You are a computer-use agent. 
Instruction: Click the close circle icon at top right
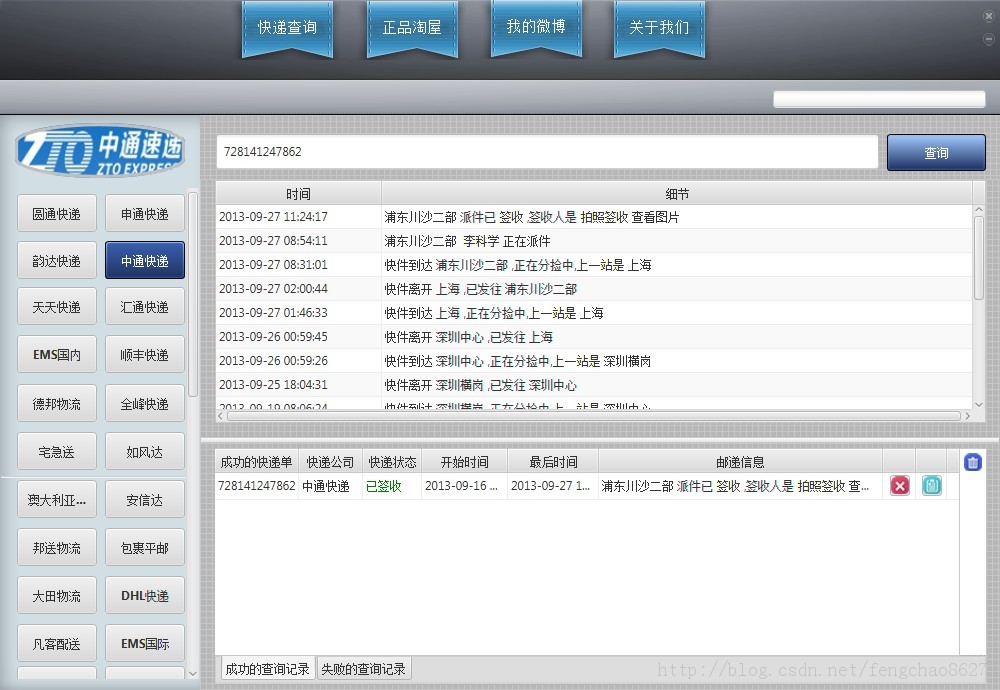(989, 16)
